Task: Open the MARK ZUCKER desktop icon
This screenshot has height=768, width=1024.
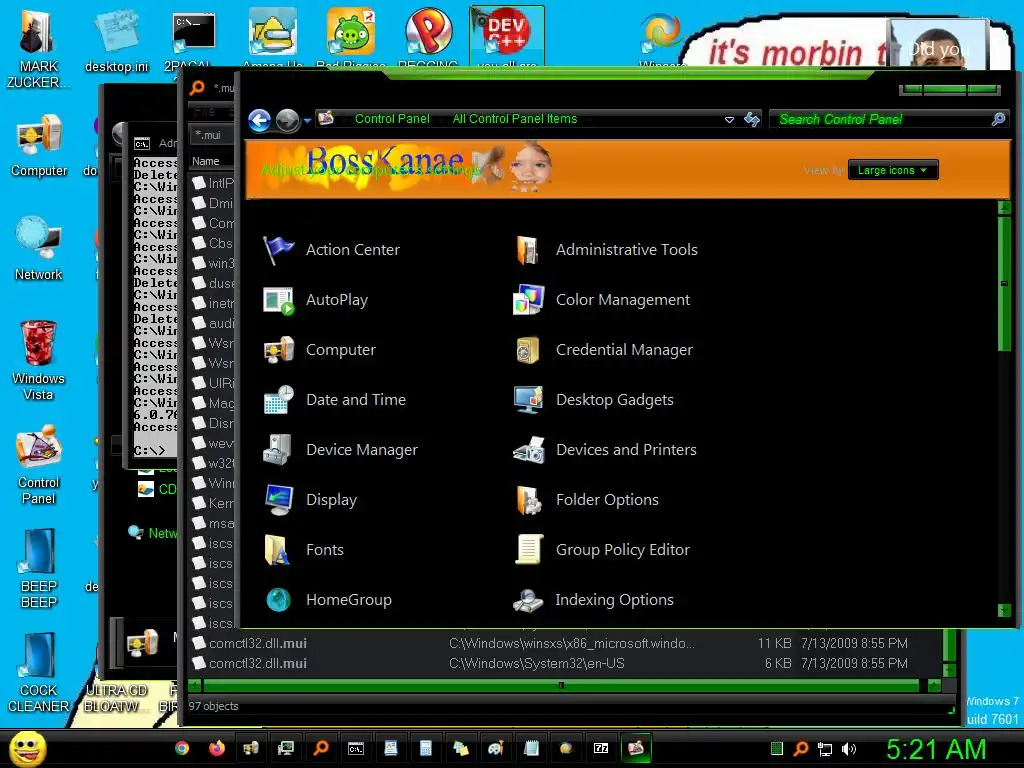Action: pos(38,49)
